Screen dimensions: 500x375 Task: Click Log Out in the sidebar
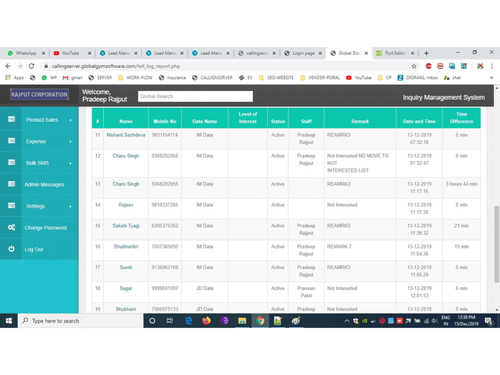34,249
